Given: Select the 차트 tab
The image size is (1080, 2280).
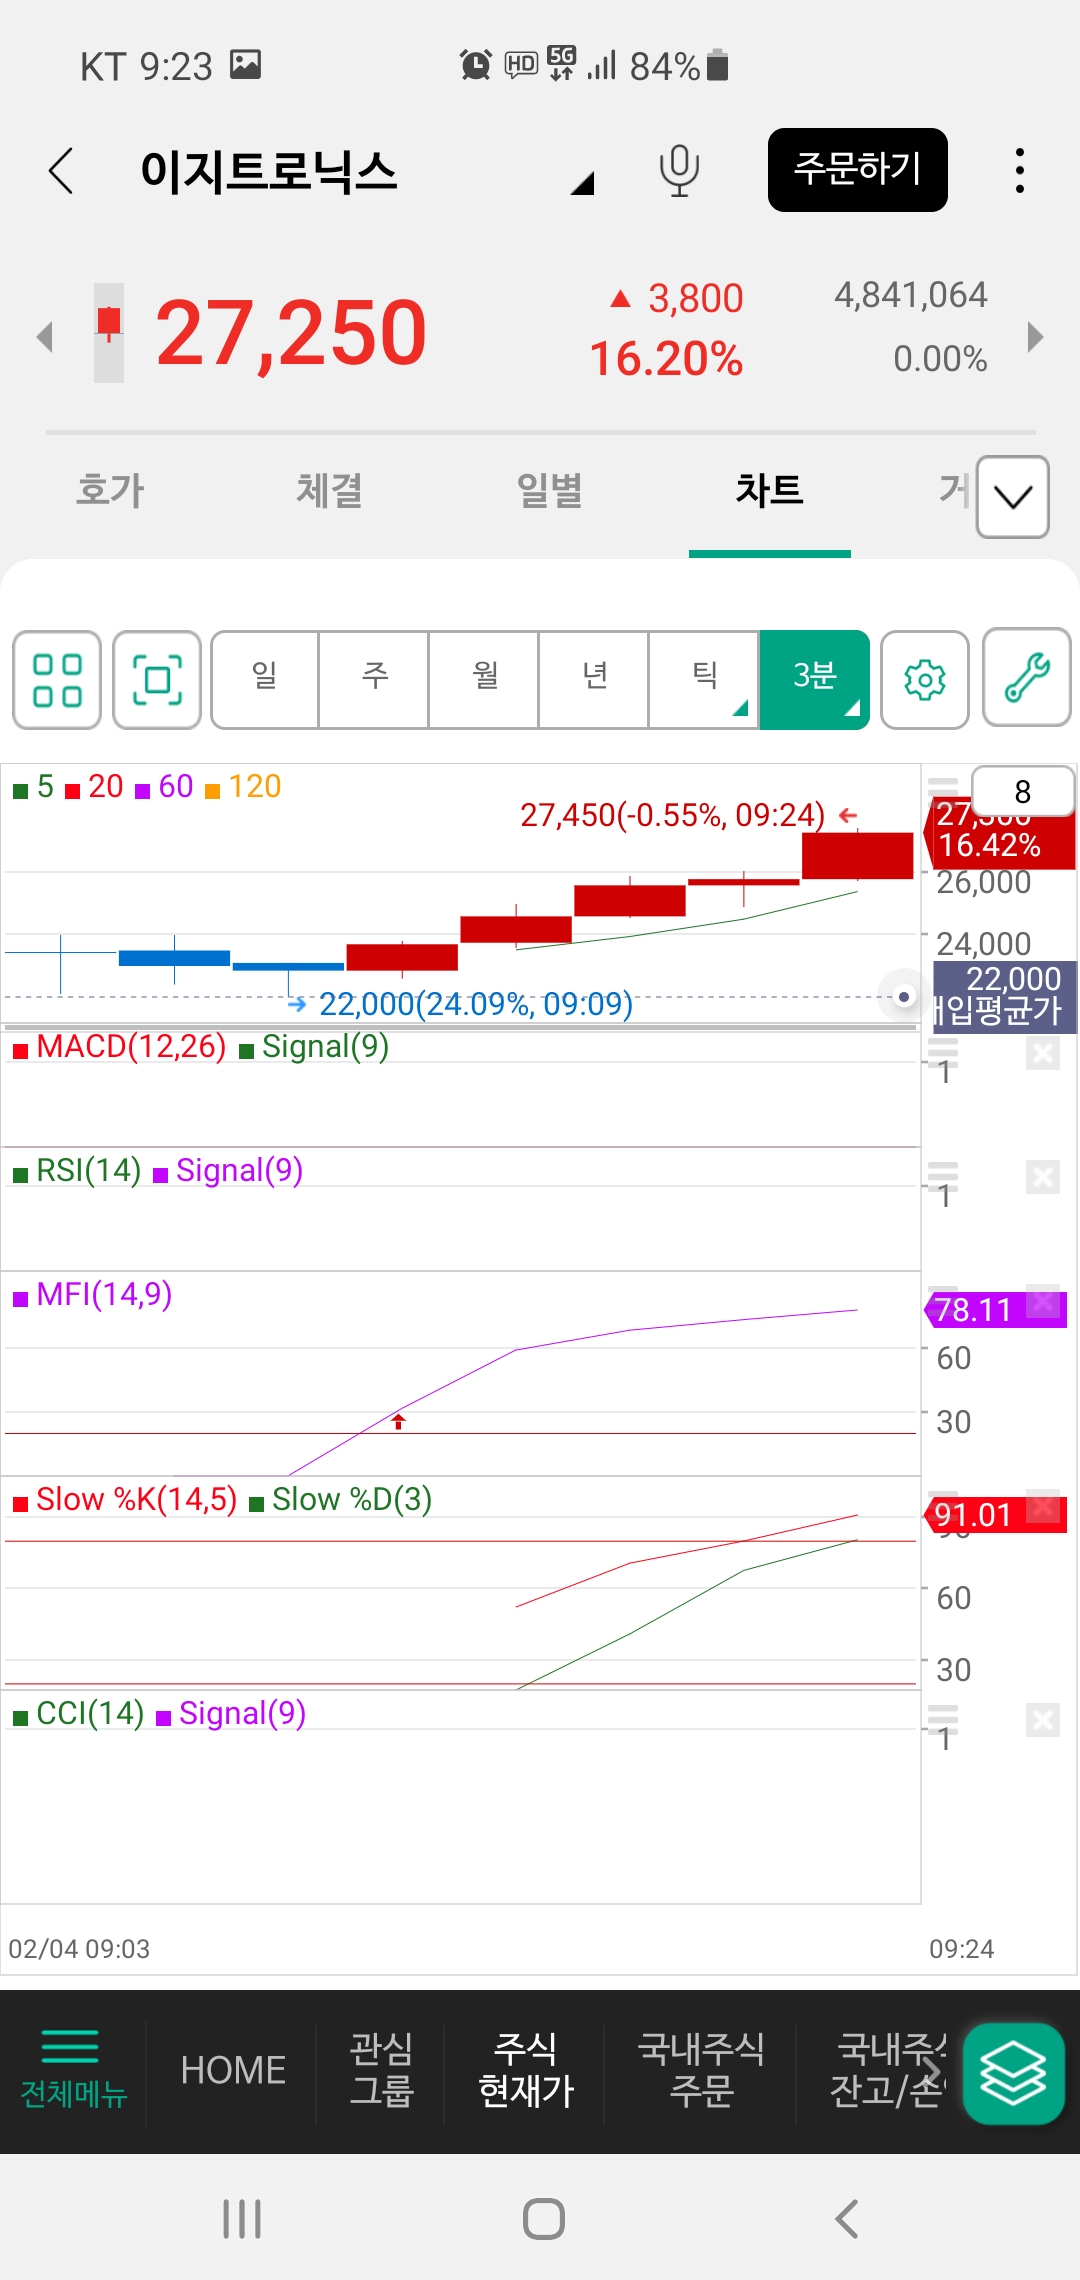Looking at the screenshot, I should (769, 491).
